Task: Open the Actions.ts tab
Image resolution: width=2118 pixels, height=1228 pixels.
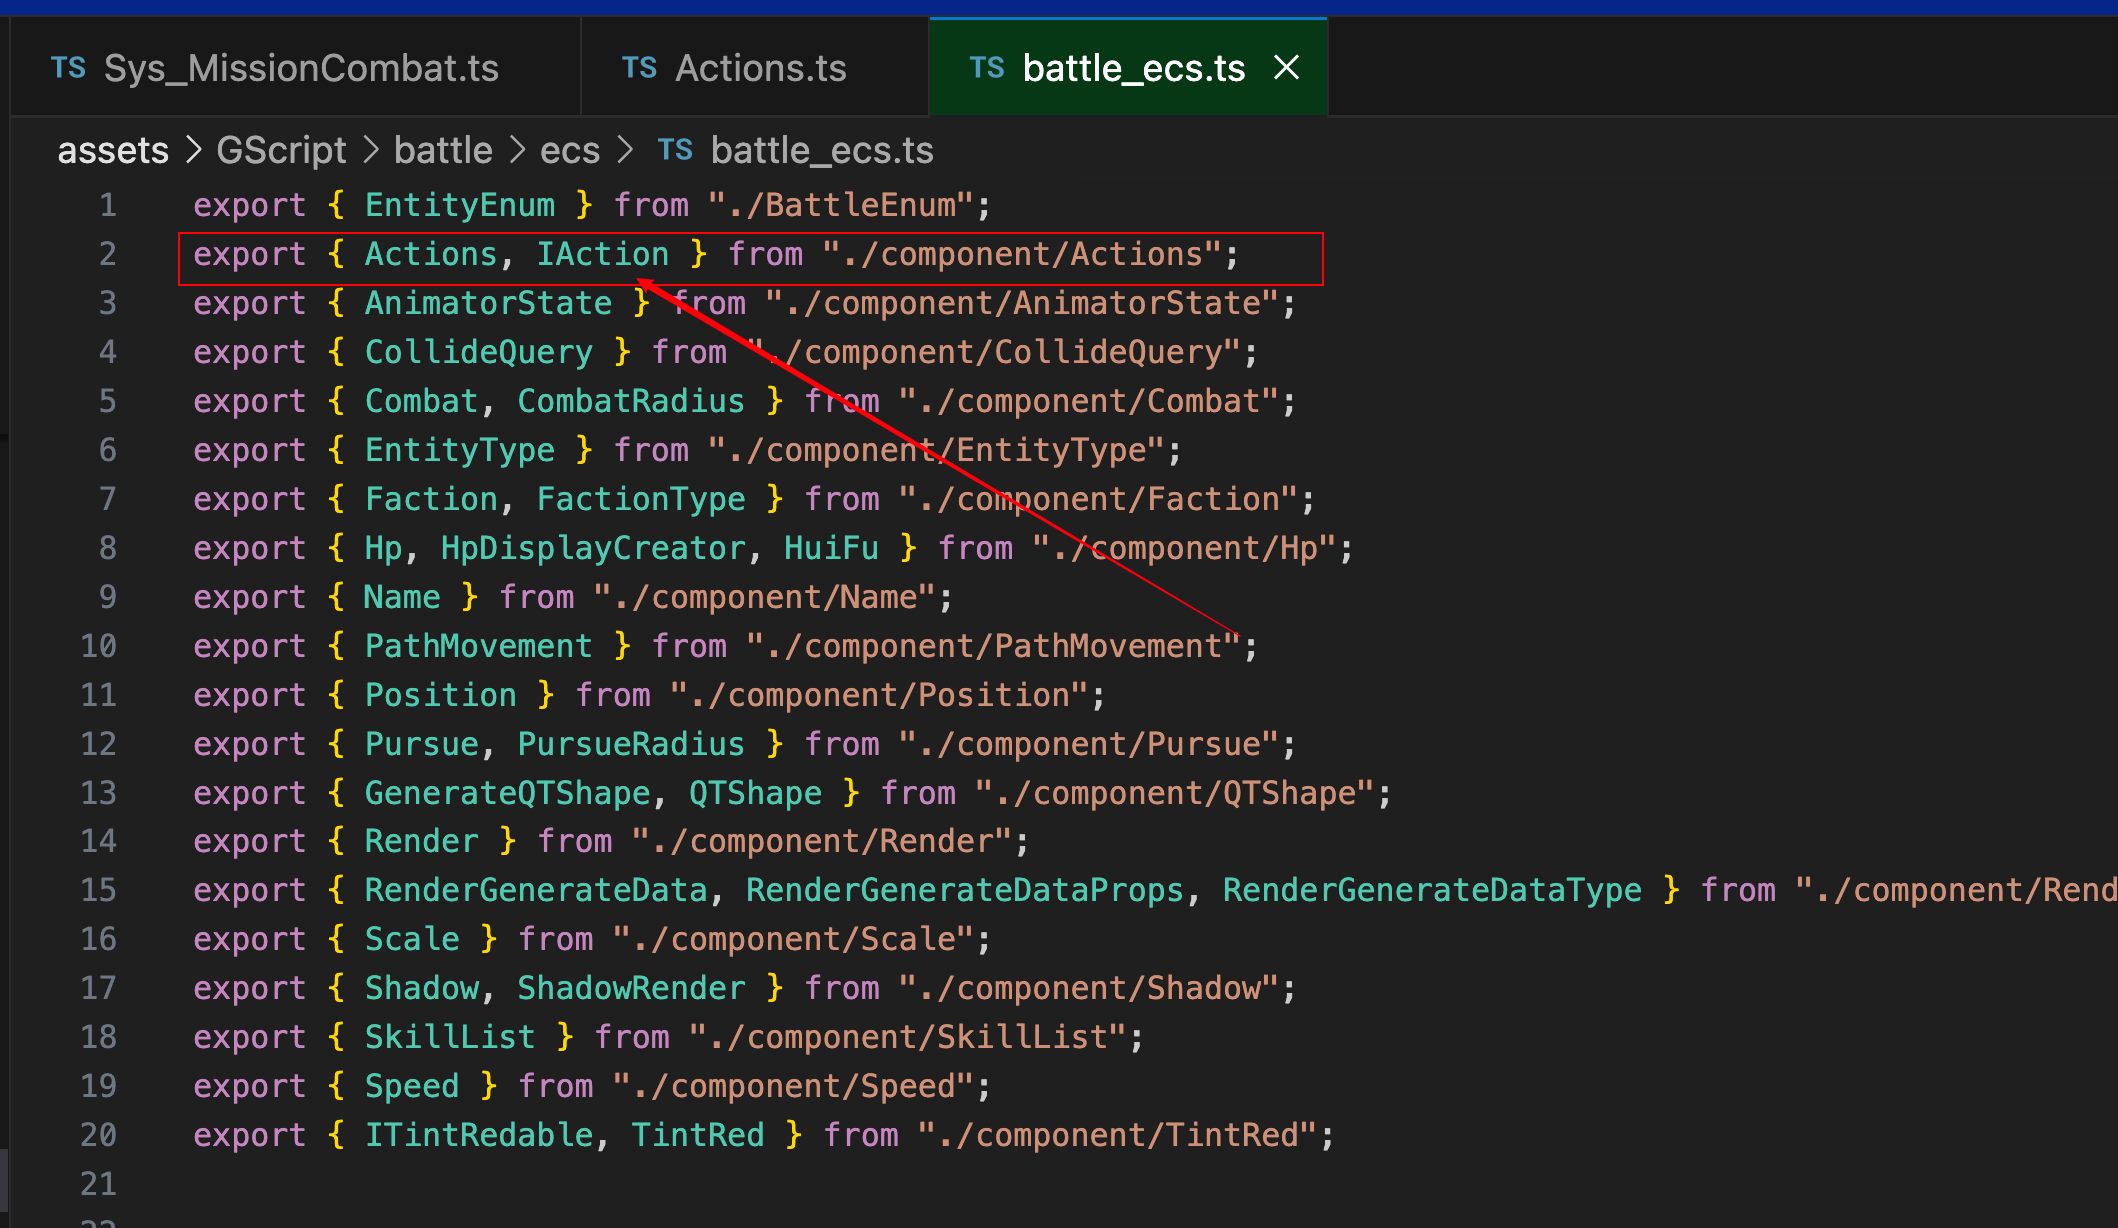Action: [x=760, y=68]
